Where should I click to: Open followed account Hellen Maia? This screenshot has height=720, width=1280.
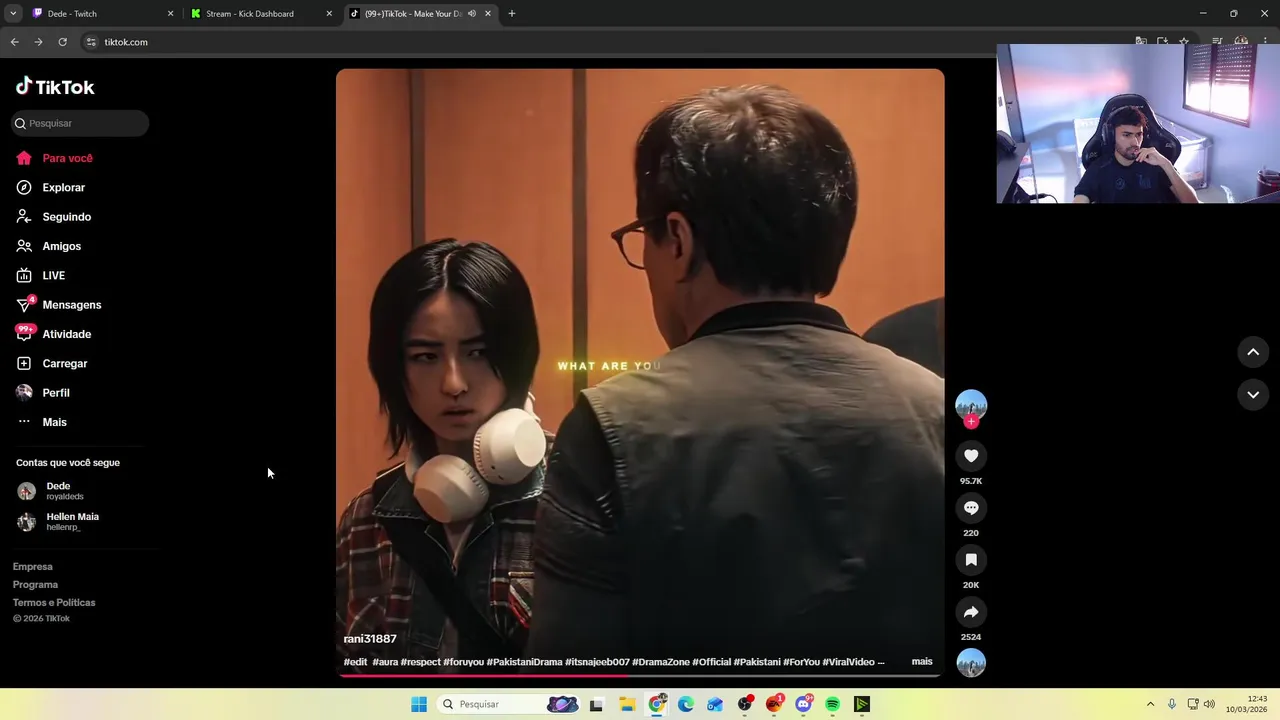[x=59, y=521]
